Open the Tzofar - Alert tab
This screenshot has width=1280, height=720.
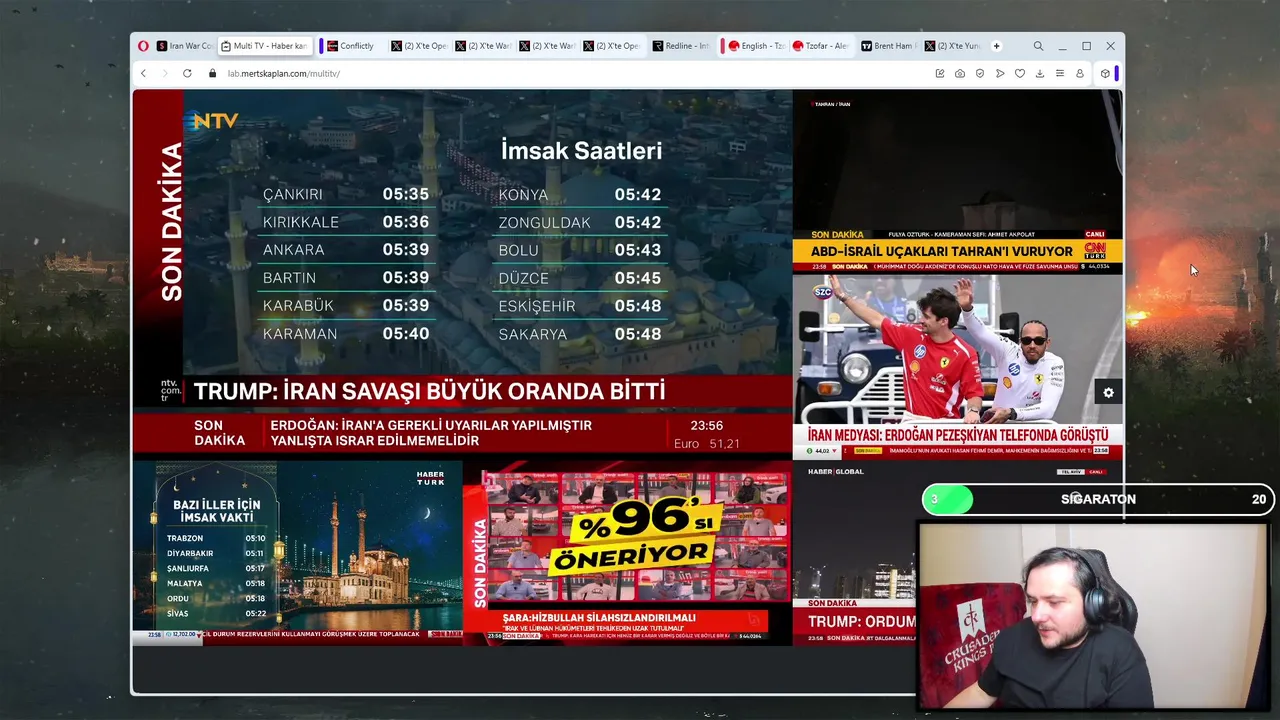tap(820, 46)
